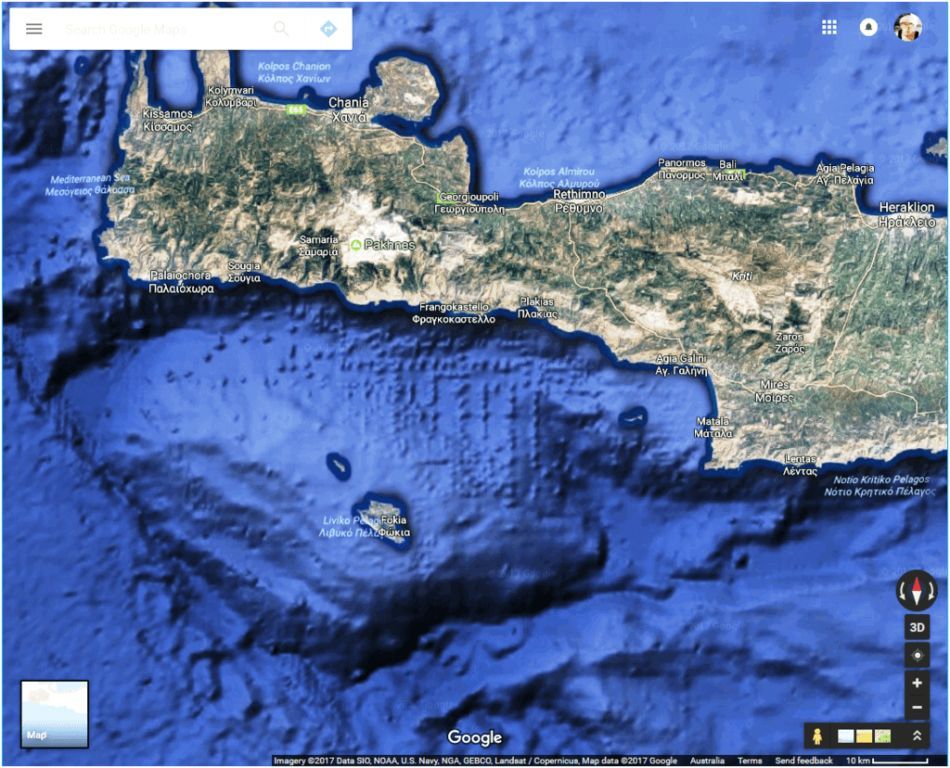Open the hamburger main menu

pos(34,28)
